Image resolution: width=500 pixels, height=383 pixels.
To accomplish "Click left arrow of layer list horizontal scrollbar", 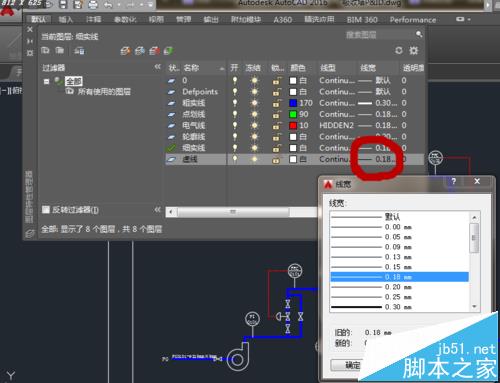I will pyautogui.click(x=171, y=212).
